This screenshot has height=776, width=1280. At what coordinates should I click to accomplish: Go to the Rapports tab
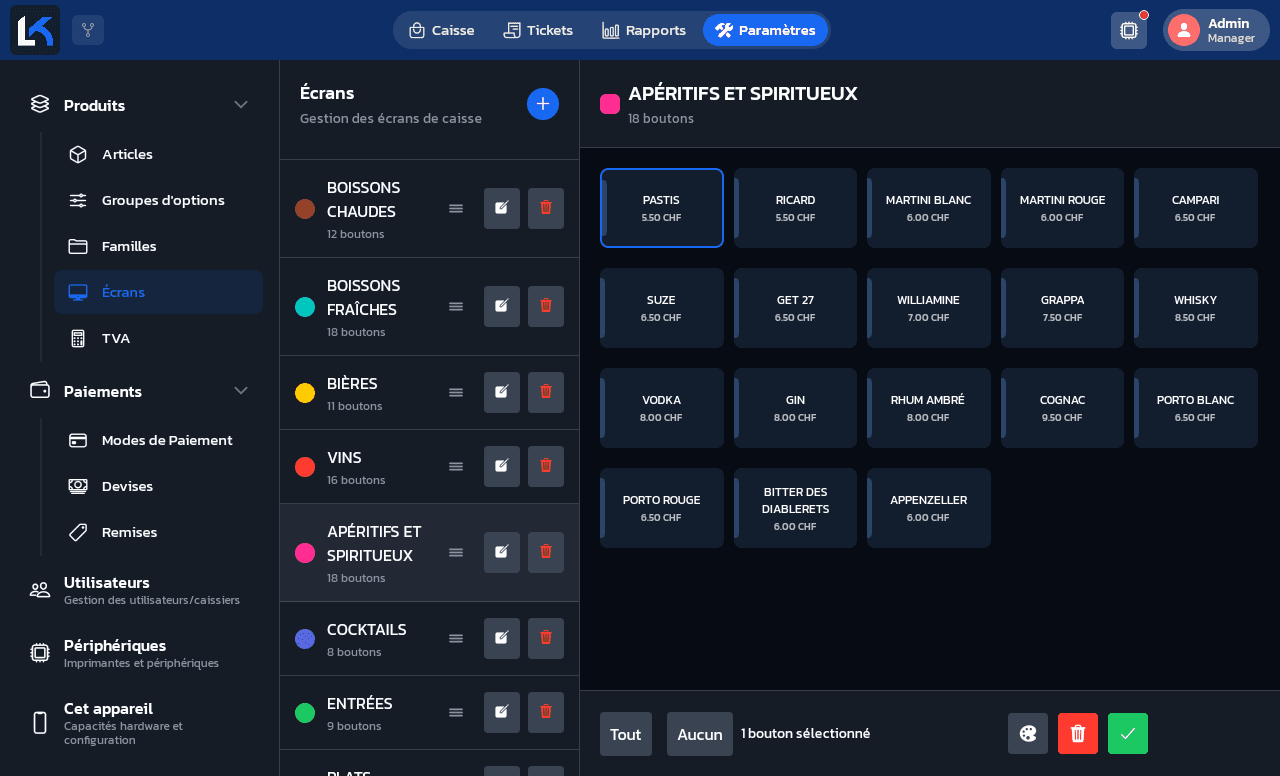coord(644,30)
